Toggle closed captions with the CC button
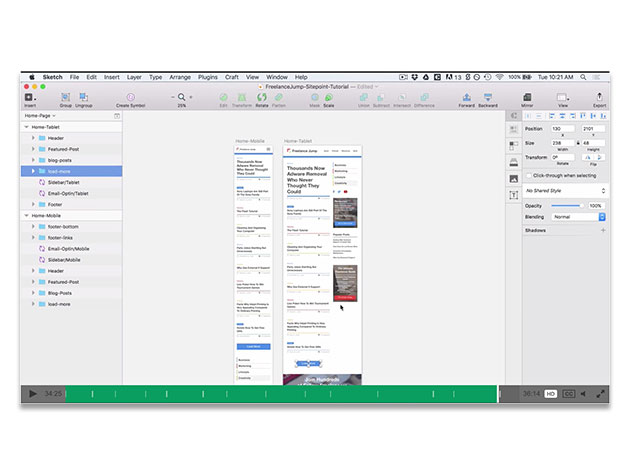The height and width of the screenshot is (473, 630). click(569, 394)
